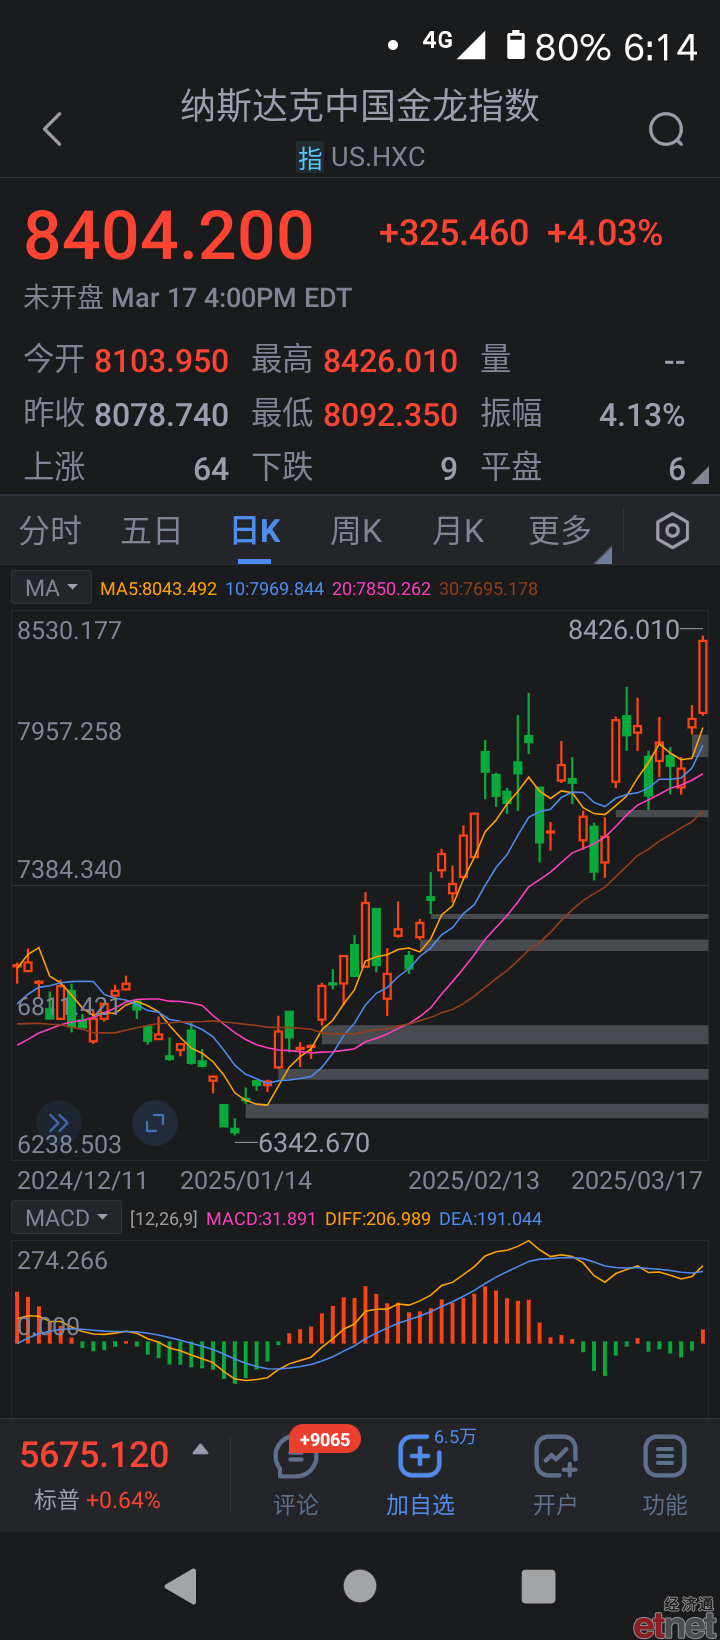Tap the Android back navigation button
This screenshot has width=720, height=1640.
coord(181,1586)
